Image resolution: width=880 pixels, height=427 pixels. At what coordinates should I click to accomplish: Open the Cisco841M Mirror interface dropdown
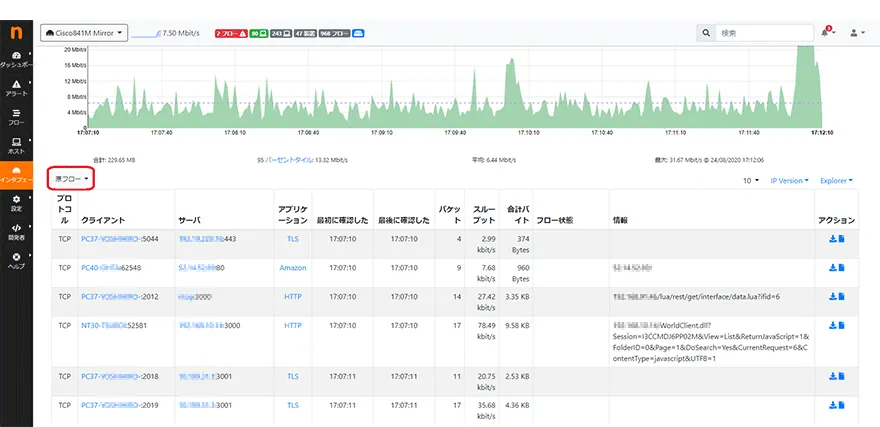click(84, 33)
